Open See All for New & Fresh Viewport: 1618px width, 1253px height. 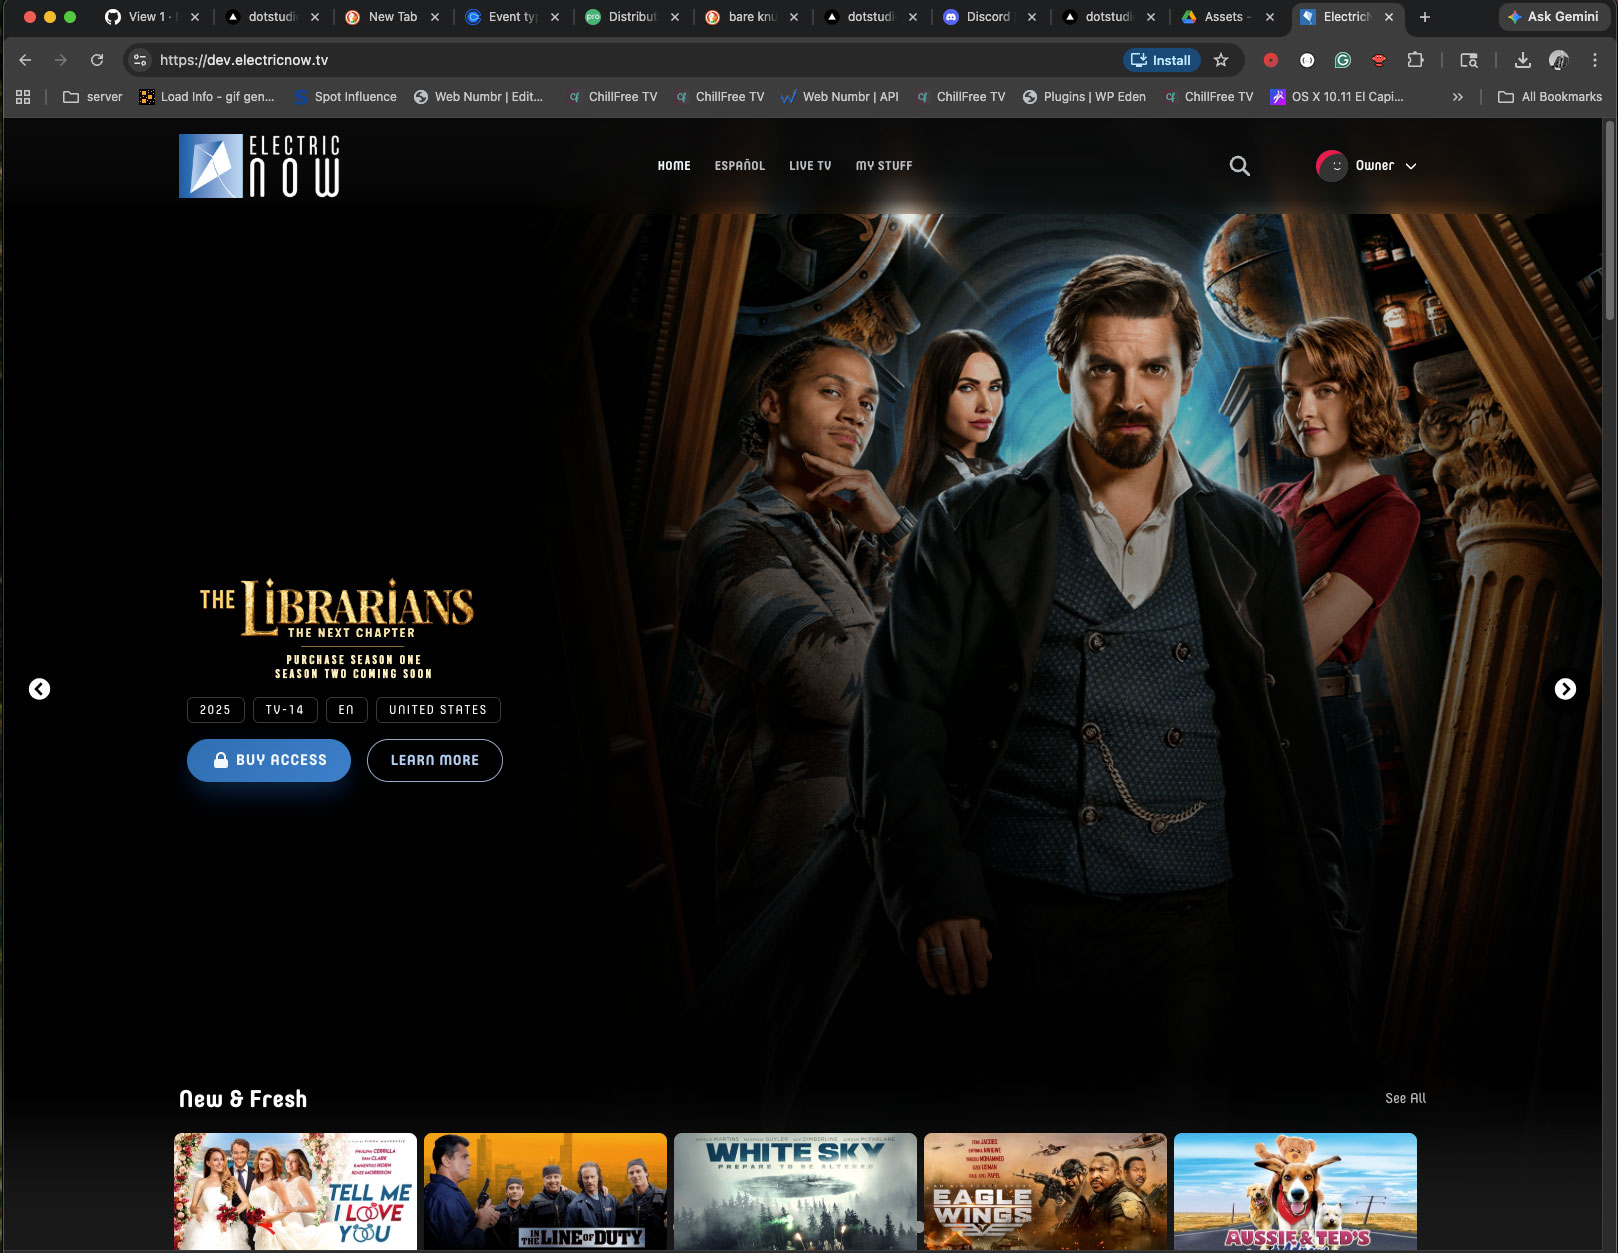[1405, 1097]
